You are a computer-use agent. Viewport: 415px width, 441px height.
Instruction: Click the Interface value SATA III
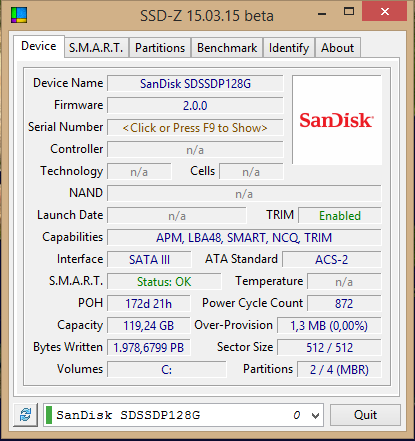point(149,260)
